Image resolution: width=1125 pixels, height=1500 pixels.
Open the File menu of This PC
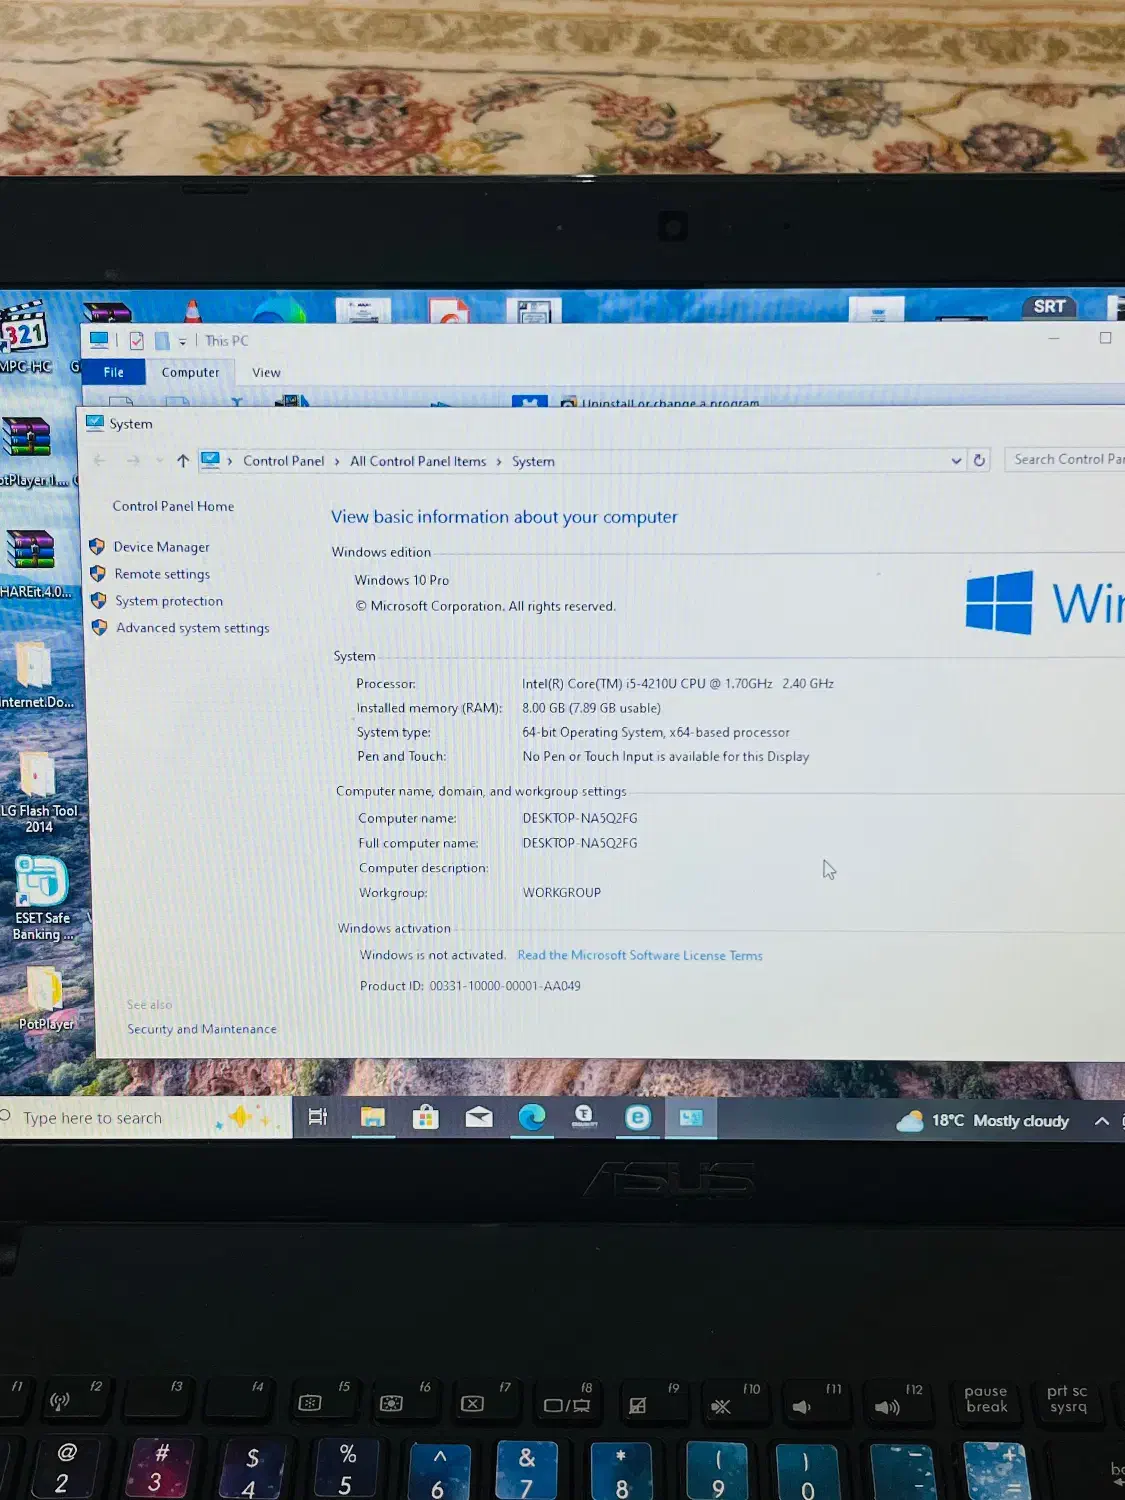click(113, 372)
